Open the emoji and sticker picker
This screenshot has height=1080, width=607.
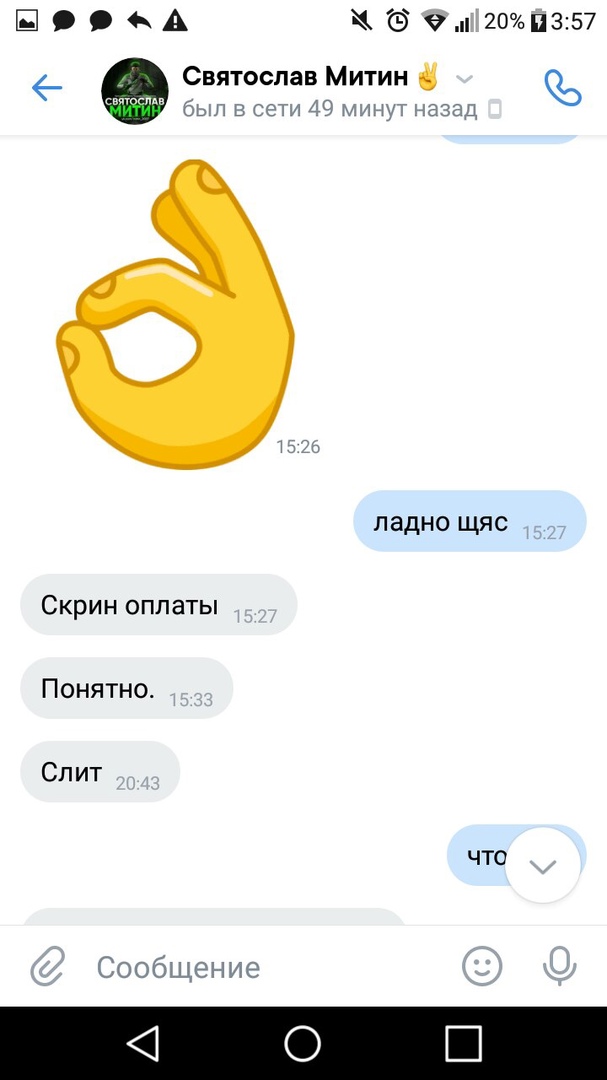point(482,966)
